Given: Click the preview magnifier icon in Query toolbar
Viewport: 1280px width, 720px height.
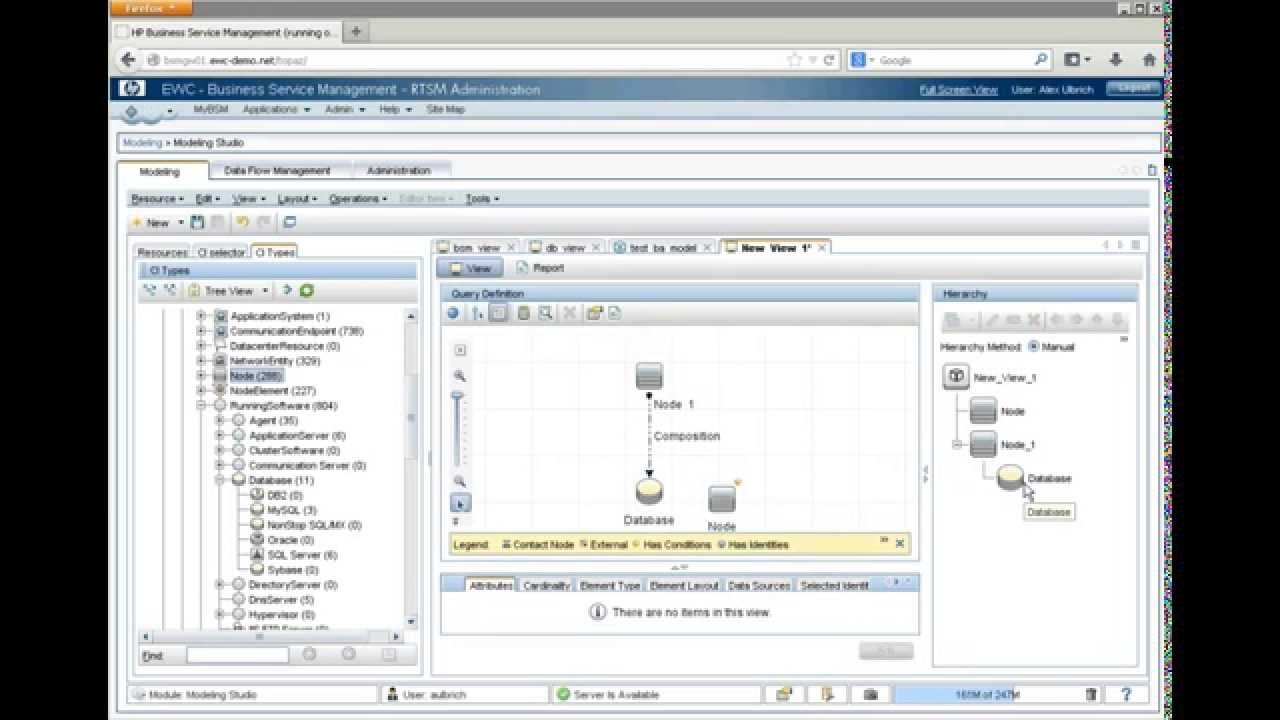Looking at the screenshot, I should tap(545, 313).
